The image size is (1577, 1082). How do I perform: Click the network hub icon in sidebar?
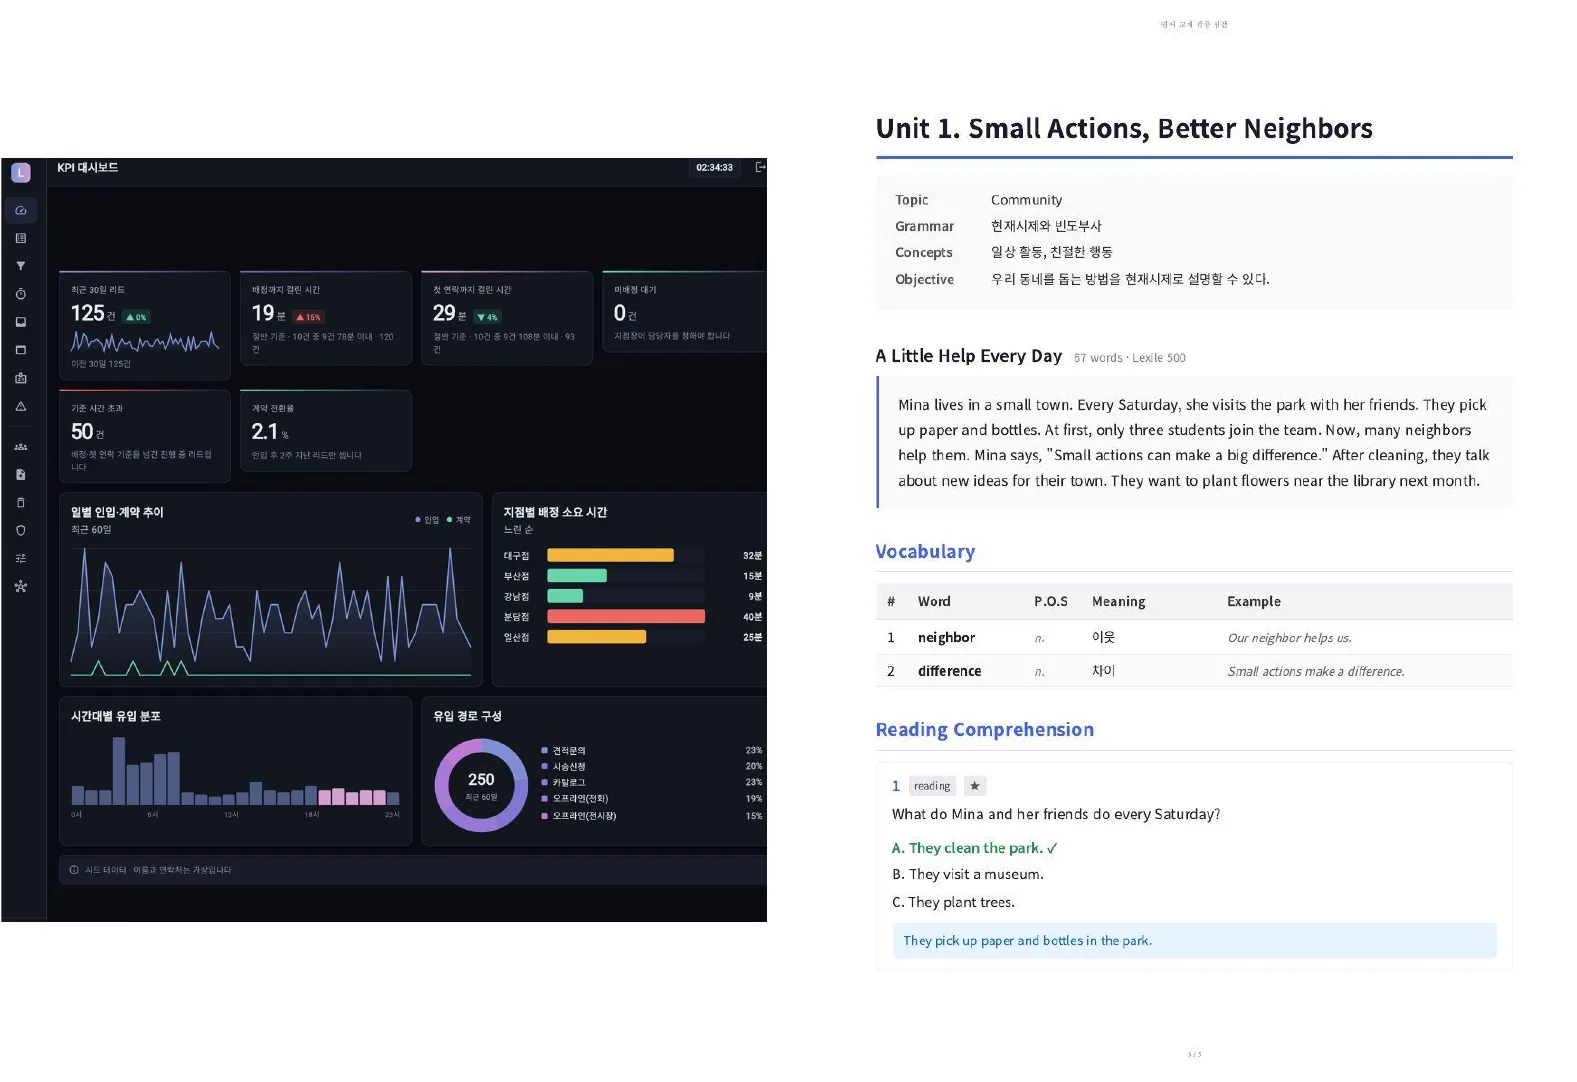click(x=21, y=587)
